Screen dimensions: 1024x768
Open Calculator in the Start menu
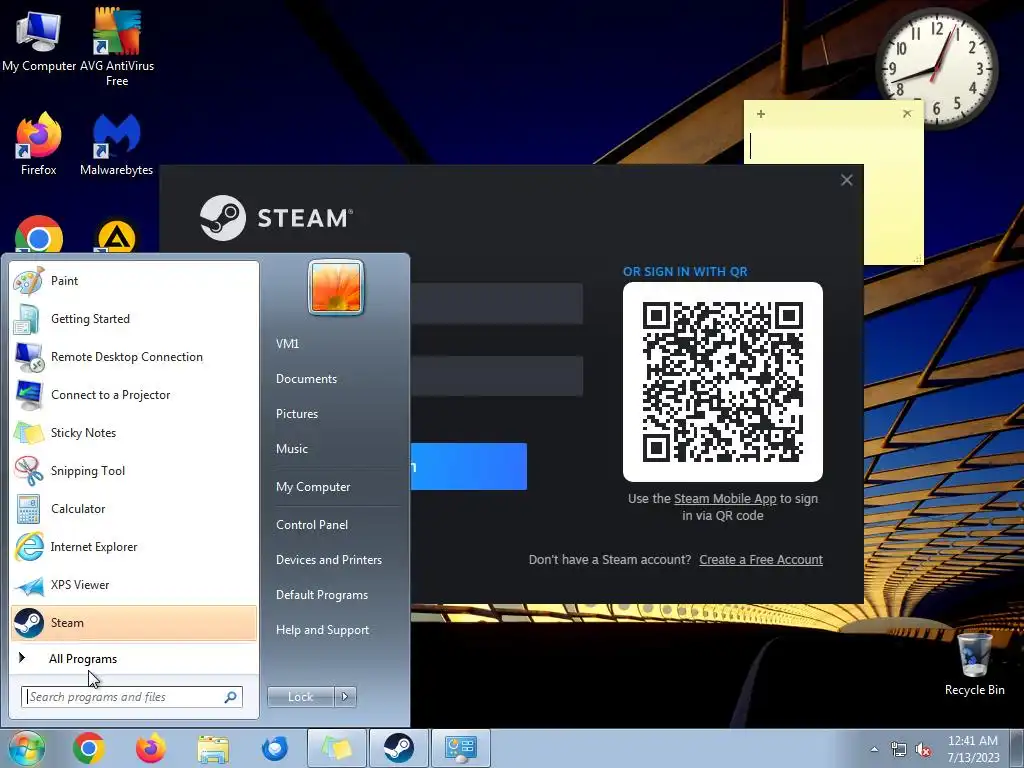click(x=134, y=509)
